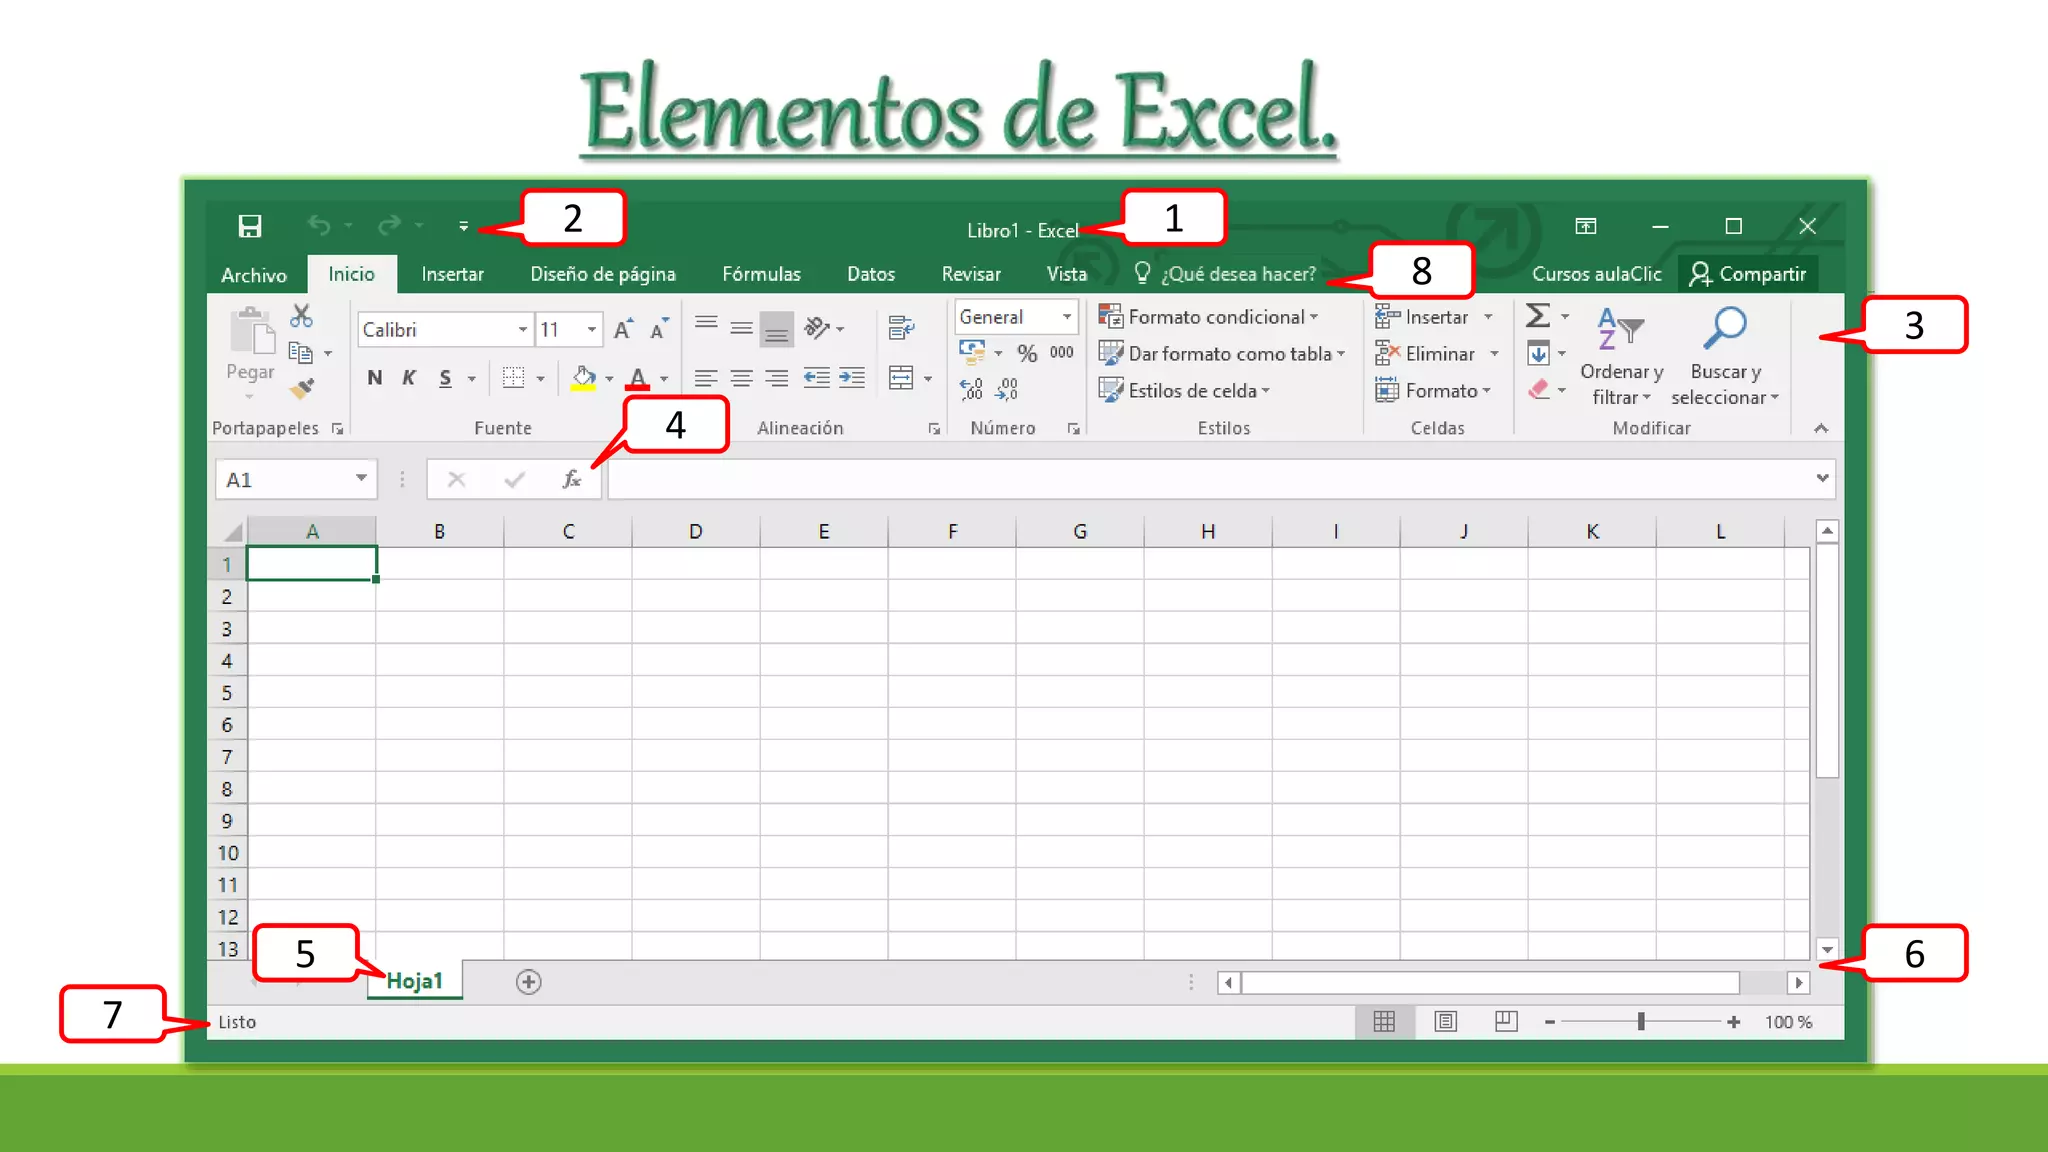Click the Compartir button
The width and height of the screenshot is (2048, 1152).
point(1748,274)
